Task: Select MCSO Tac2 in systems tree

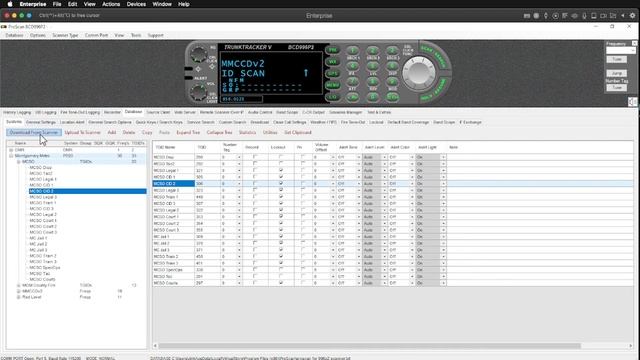Action: coord(41,173)
